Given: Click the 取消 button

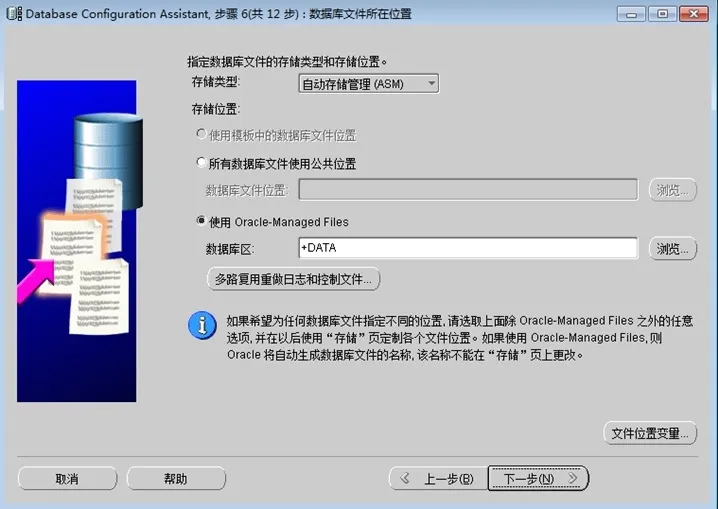Looking at the screenshot, I should pos(67,478).
